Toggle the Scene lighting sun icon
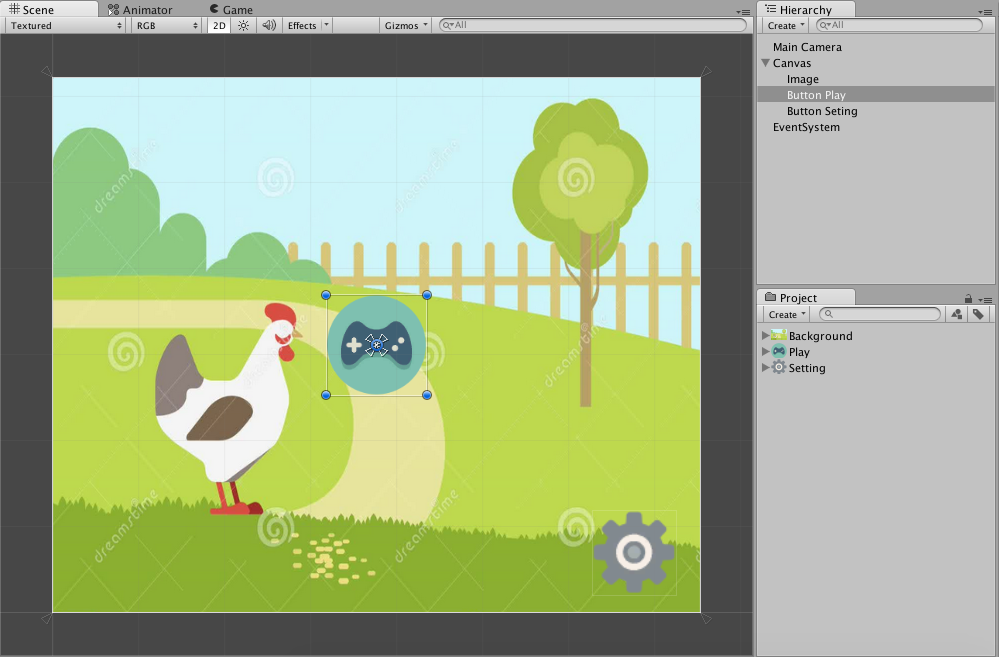This screenshot has height=657, width=999. (x=243, y=25)
